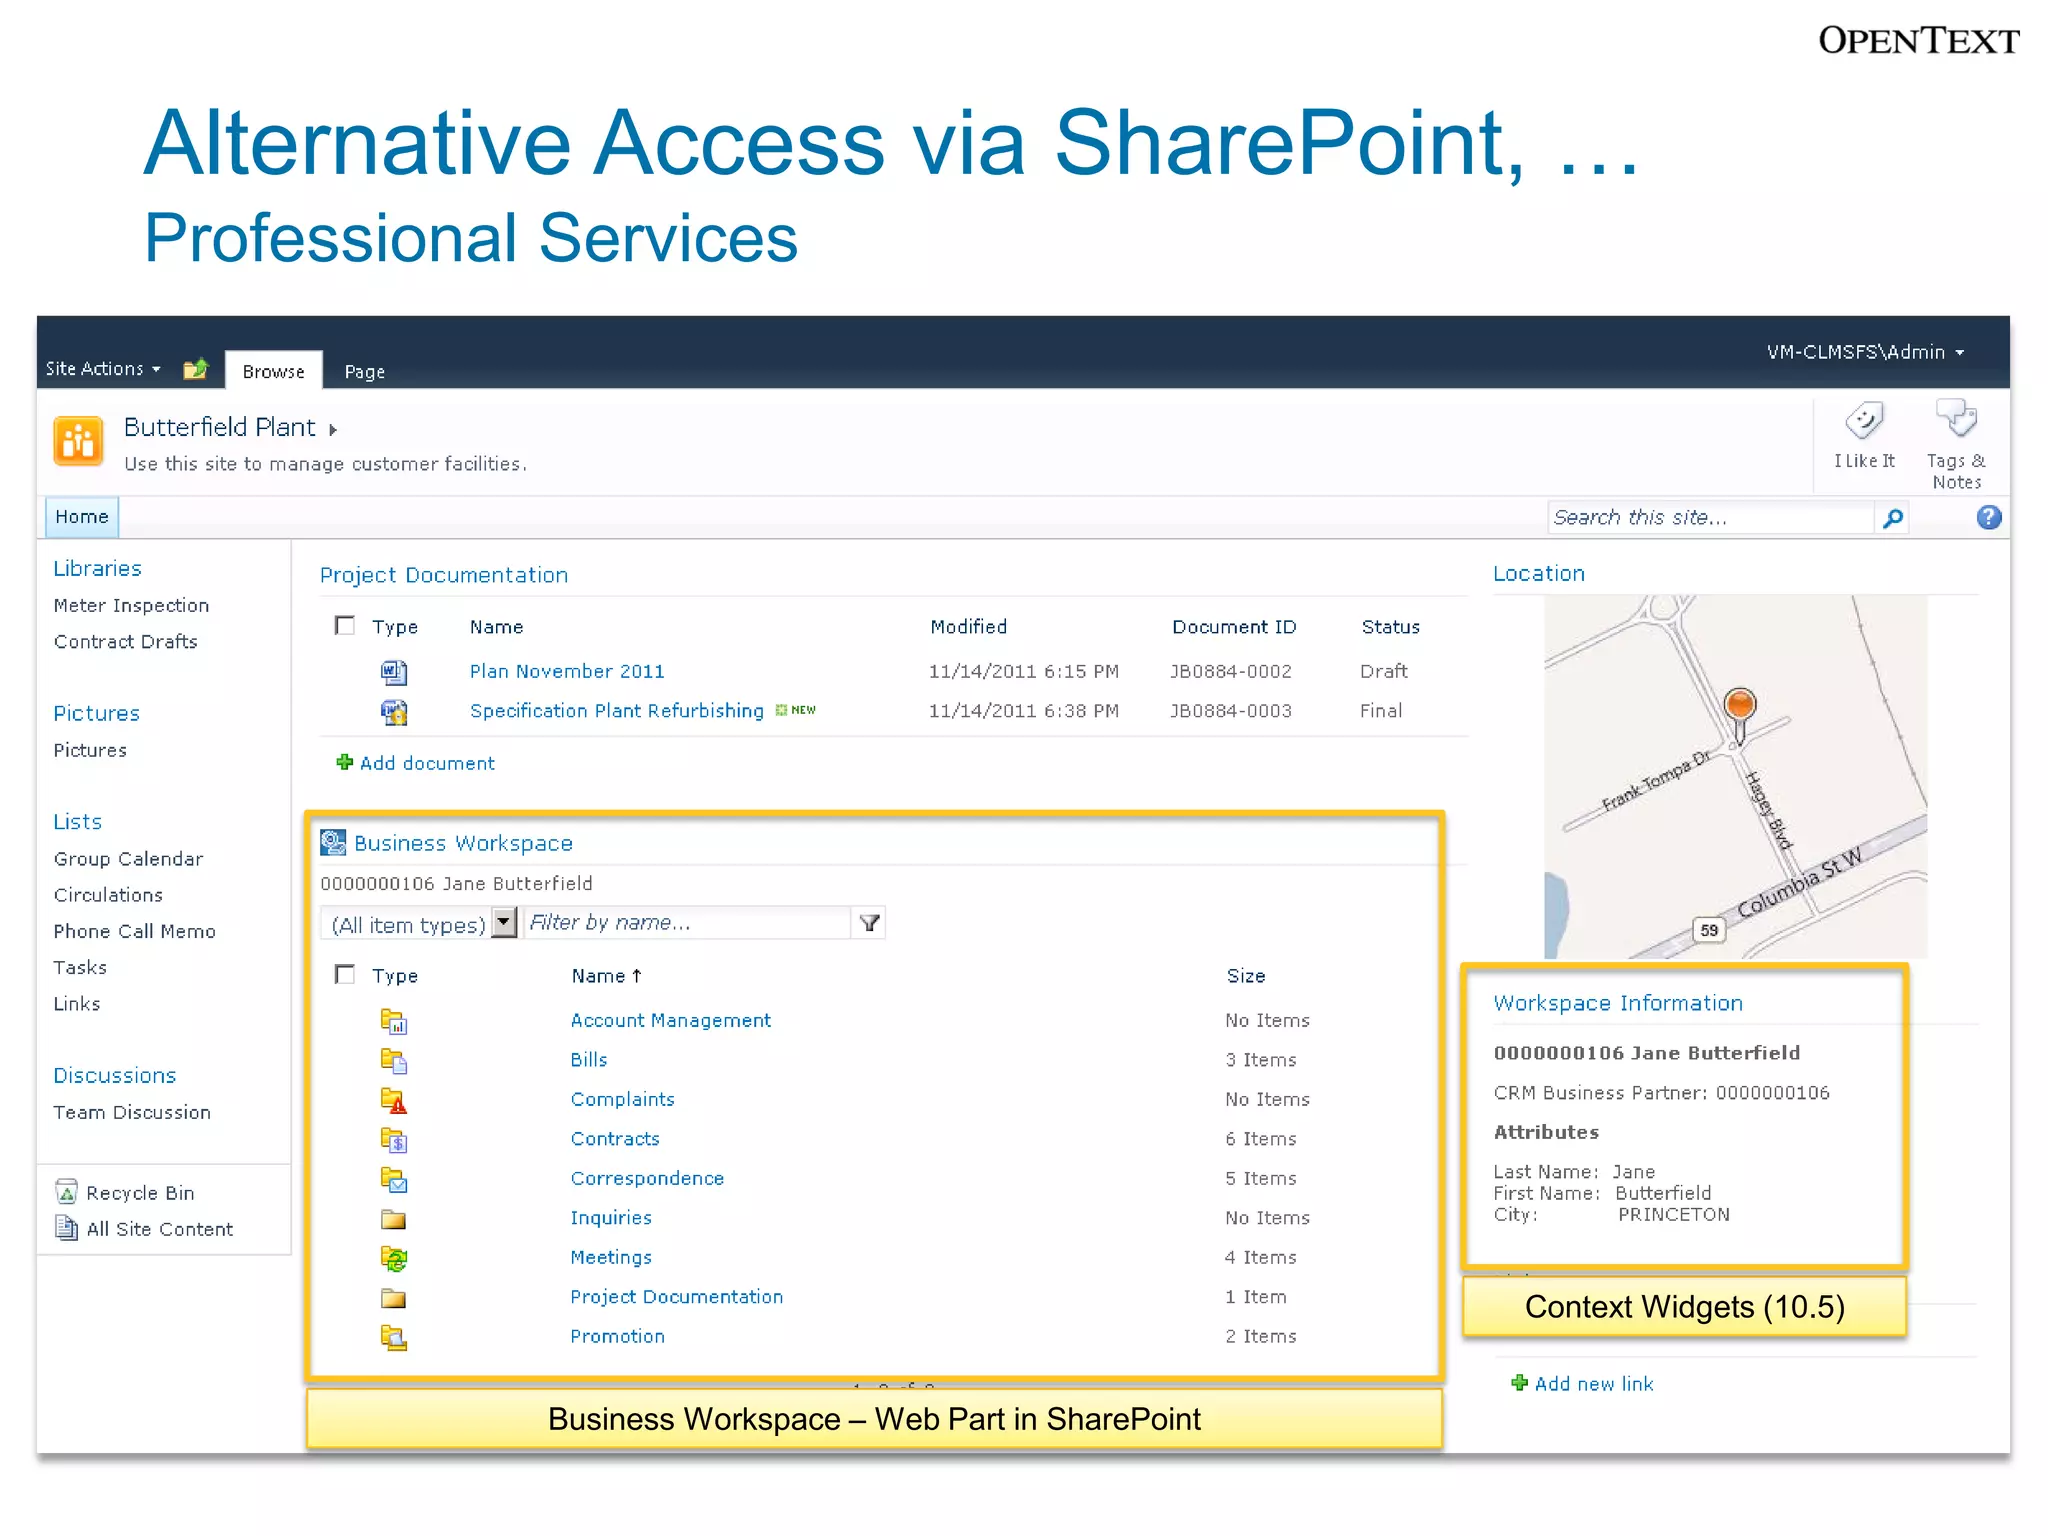Click the Location map image
This screenshot has height=1536, width=2048.
click(x=1735, y=777)
